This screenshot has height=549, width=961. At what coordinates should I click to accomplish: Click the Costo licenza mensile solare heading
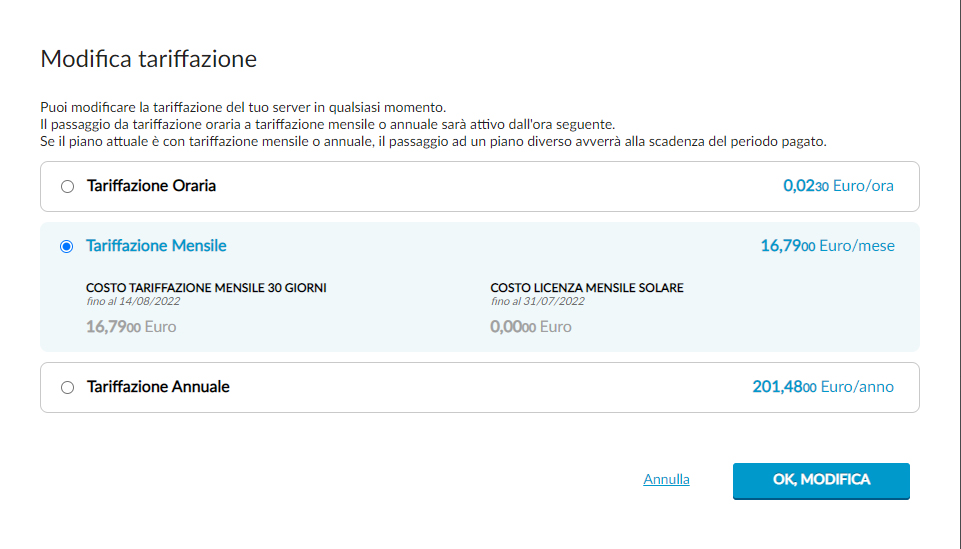(587, 287)
